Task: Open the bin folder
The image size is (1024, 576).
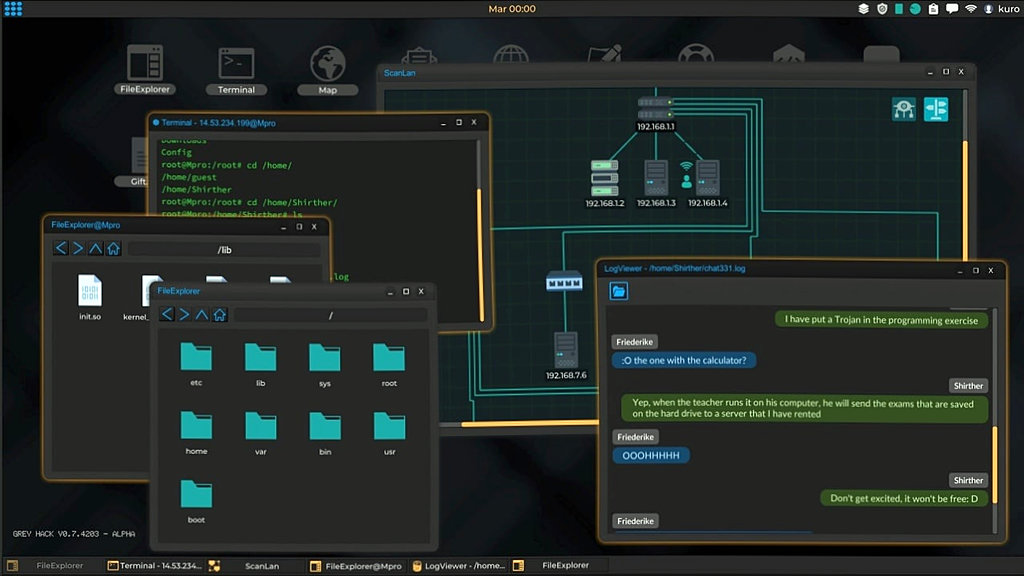Action: [325, 432]
